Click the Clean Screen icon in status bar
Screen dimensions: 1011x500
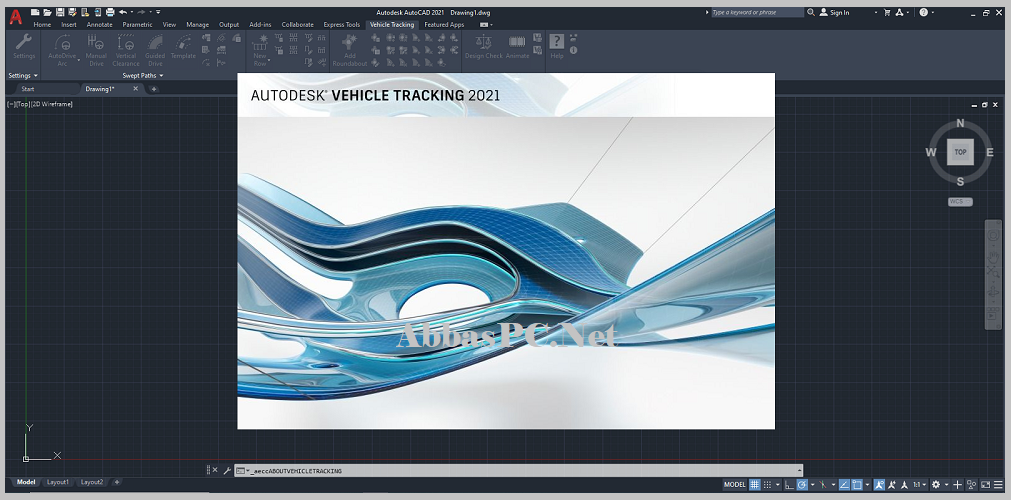click(x=985, y=485)
